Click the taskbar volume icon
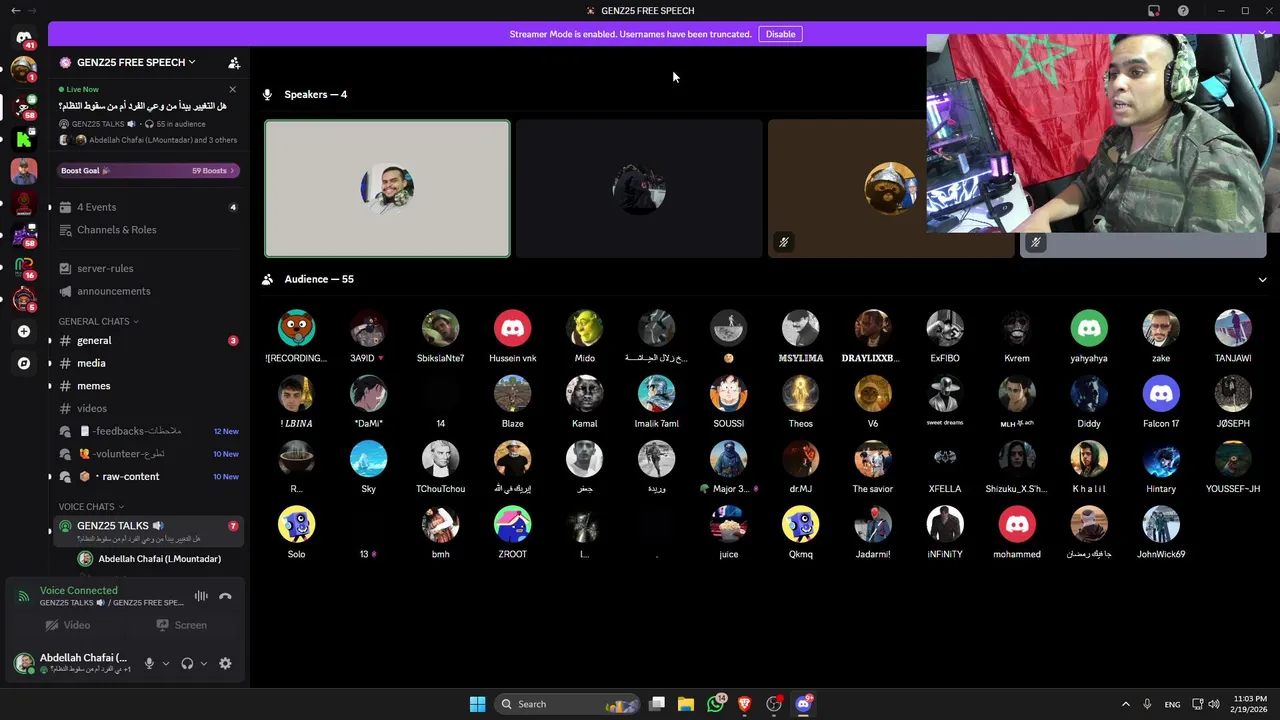Image resolution: width=1280 pixels, height=720 pixels. pos(1213,704)
